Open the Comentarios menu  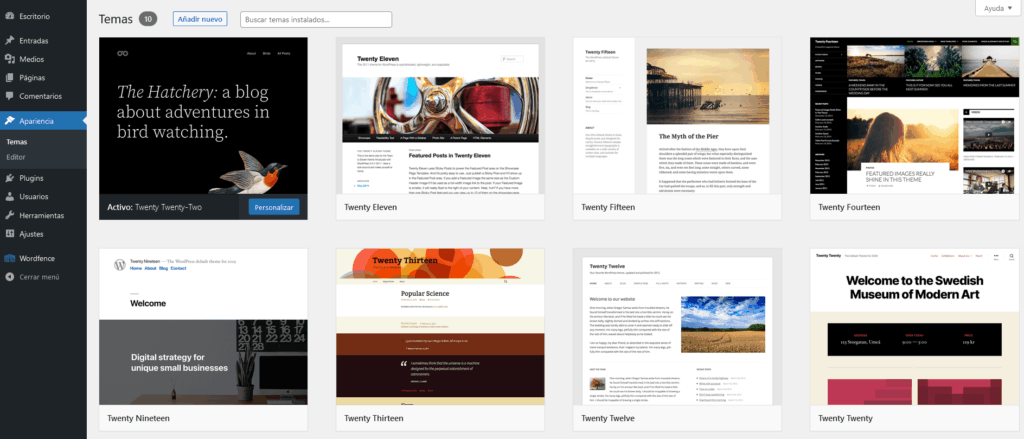coord(43,96)
